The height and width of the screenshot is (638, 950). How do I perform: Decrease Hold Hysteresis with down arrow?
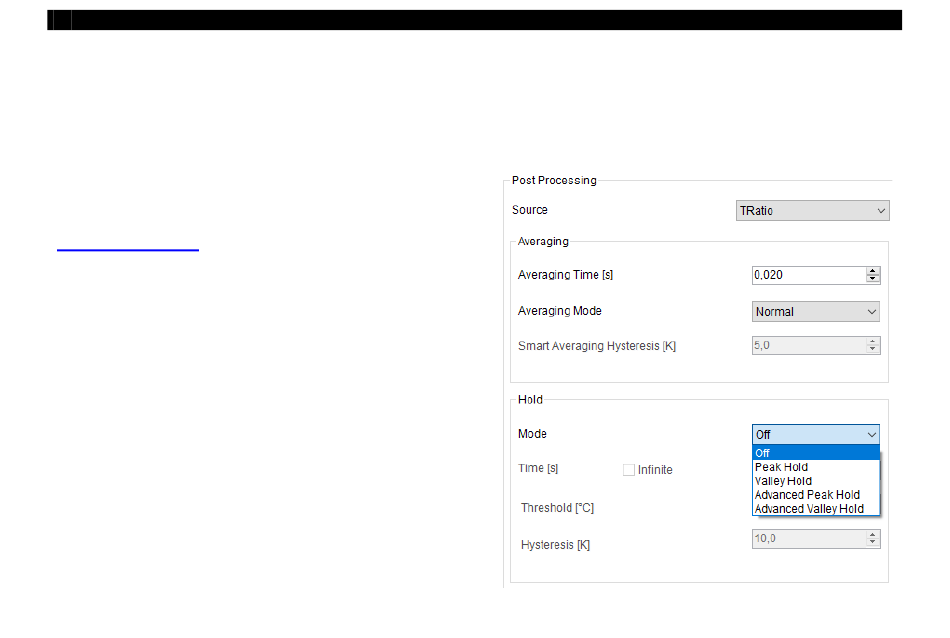coord(872,543)
